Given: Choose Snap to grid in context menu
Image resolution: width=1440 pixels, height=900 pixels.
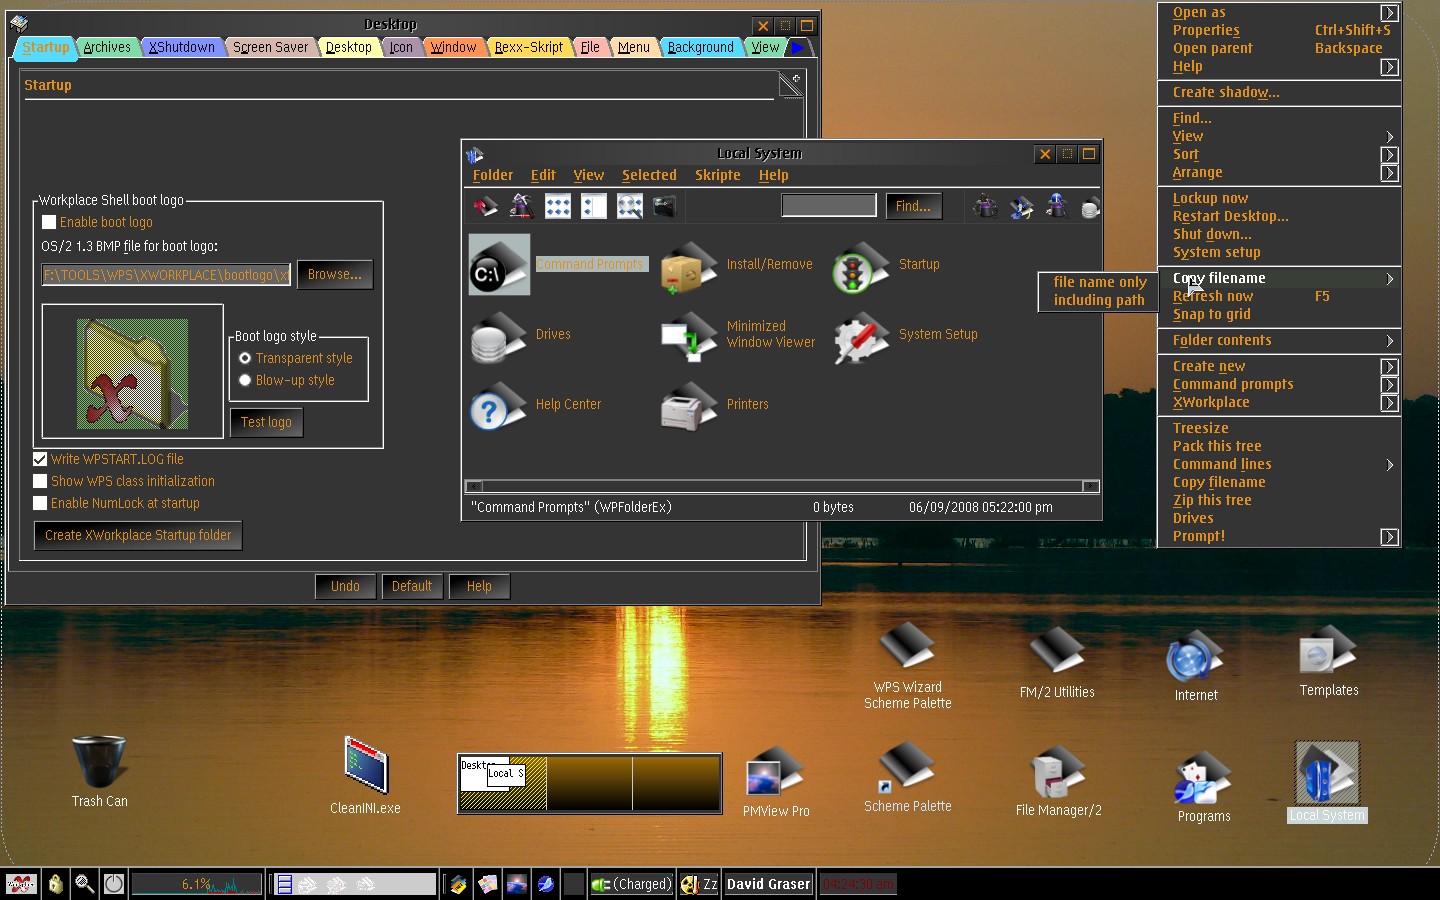Looking at the screenshot, I should [1211, 314].
